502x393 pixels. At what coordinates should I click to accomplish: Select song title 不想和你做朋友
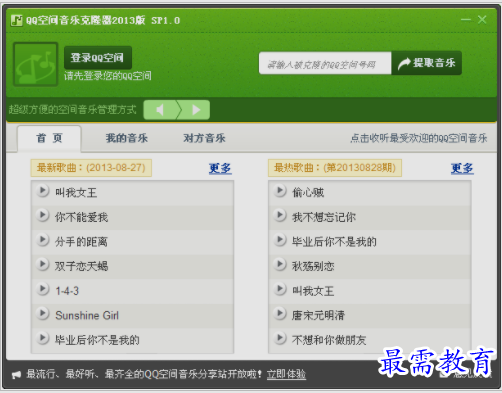pos(329,340)
